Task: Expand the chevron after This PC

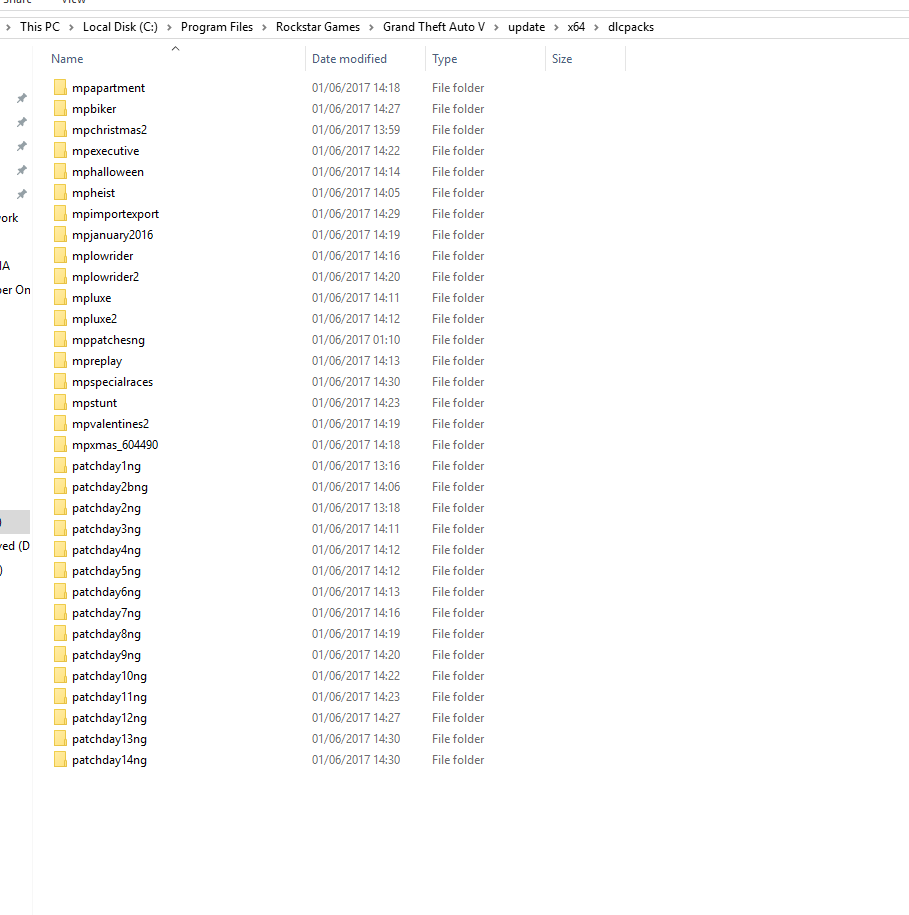Action: [71, 27]
